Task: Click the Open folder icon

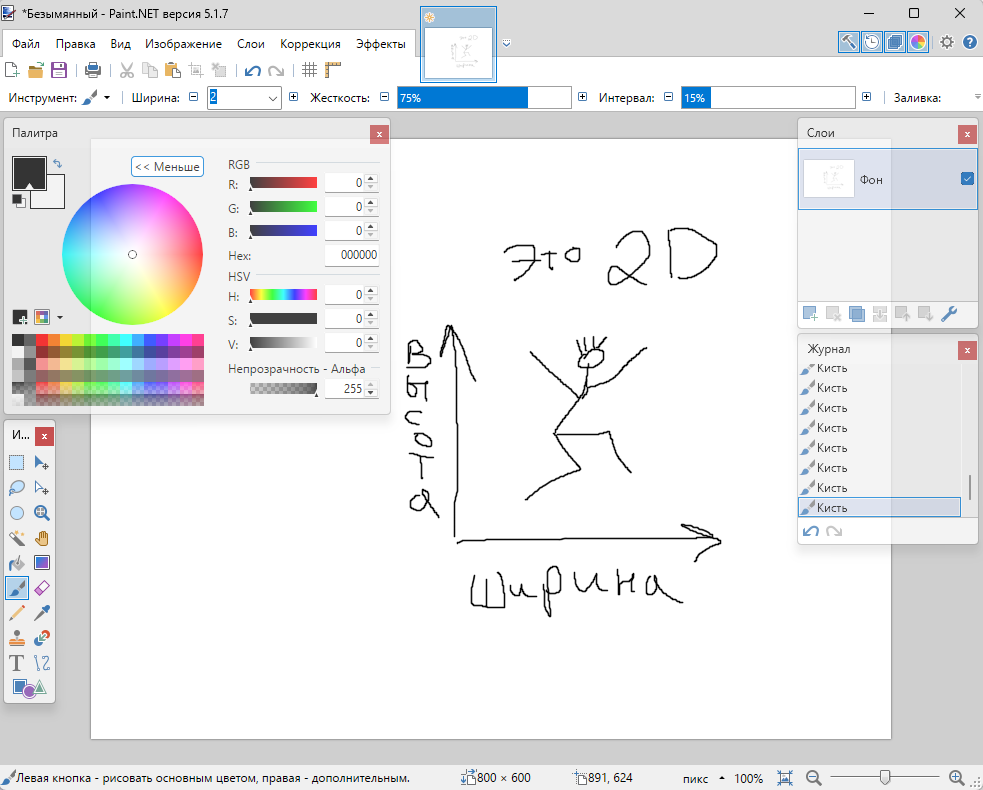Action: click(x=36, y=70)
